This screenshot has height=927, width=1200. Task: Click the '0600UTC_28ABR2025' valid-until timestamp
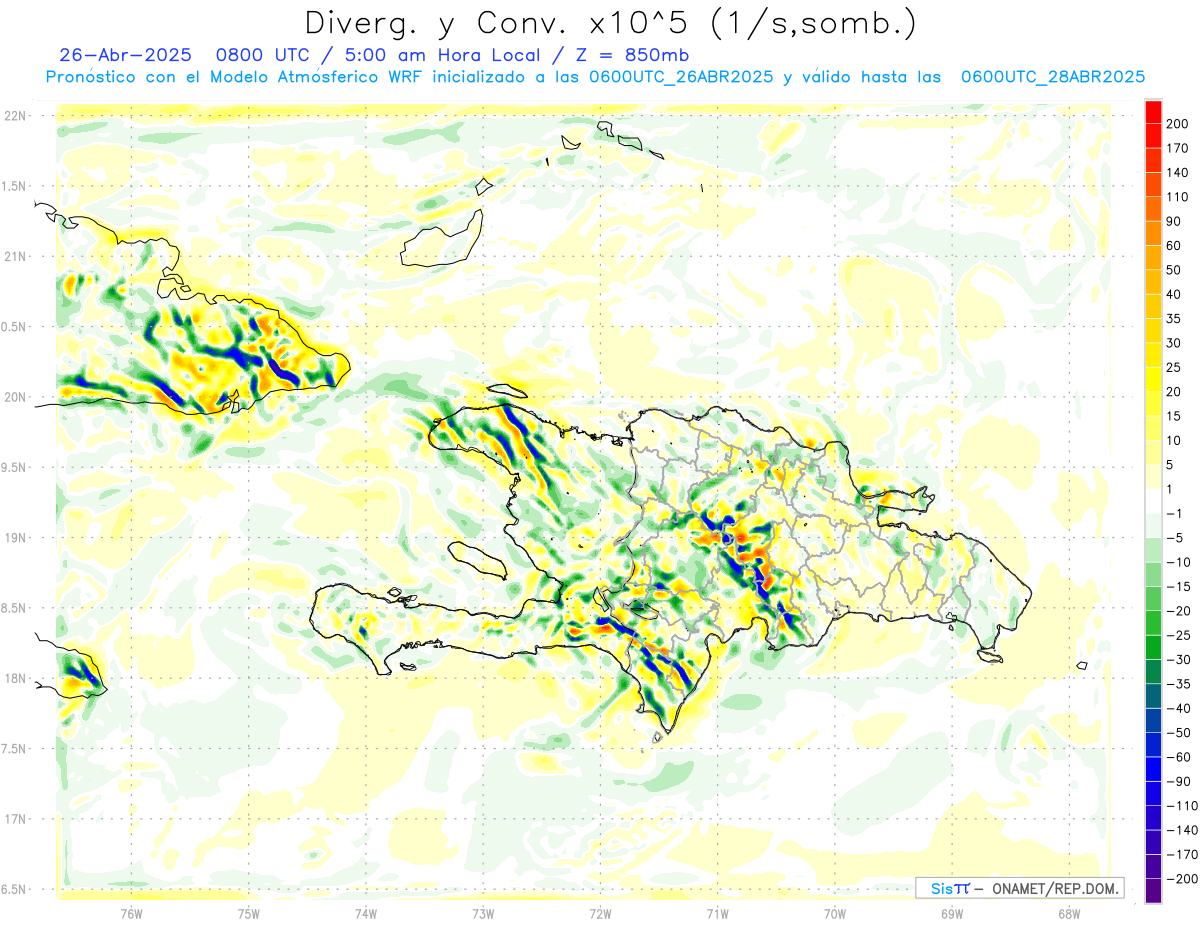(x=1052, y=77)
